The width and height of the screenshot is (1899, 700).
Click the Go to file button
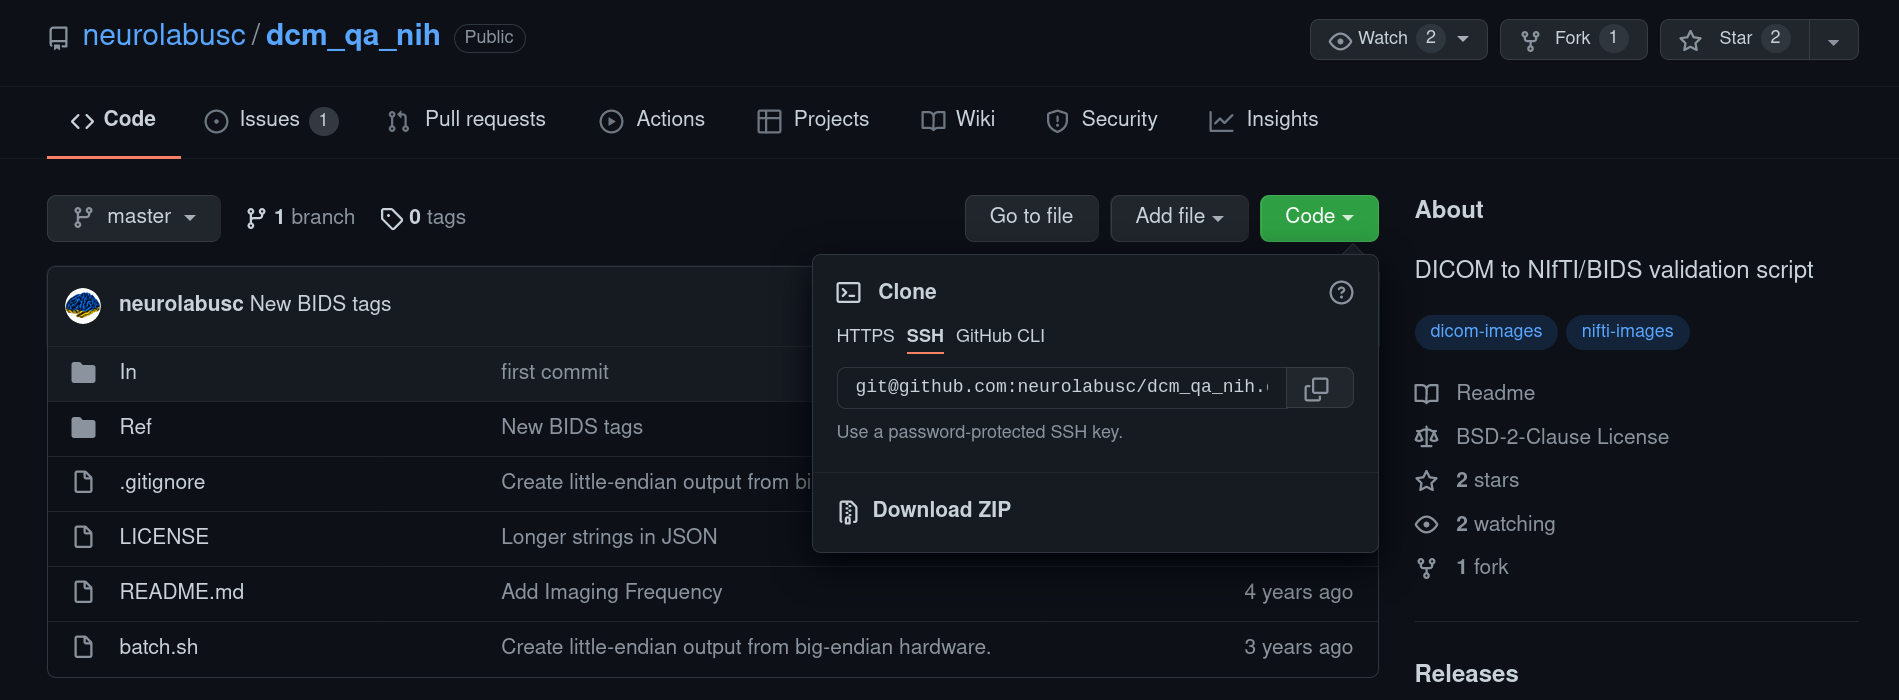pos(1031,218)
